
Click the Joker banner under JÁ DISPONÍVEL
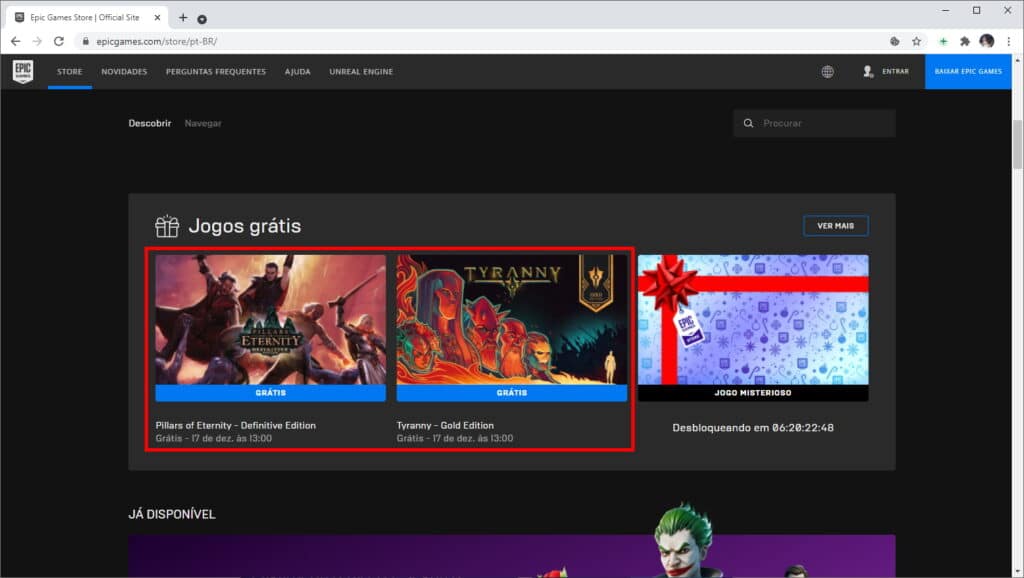[x=511, y=556]
